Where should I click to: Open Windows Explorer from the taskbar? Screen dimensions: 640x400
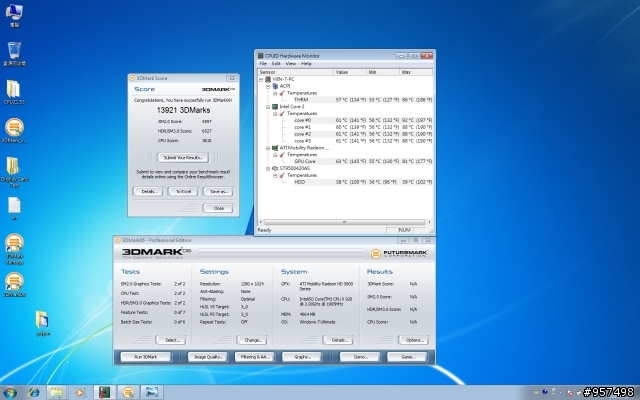pyautogui.click(x=56, y=393)
